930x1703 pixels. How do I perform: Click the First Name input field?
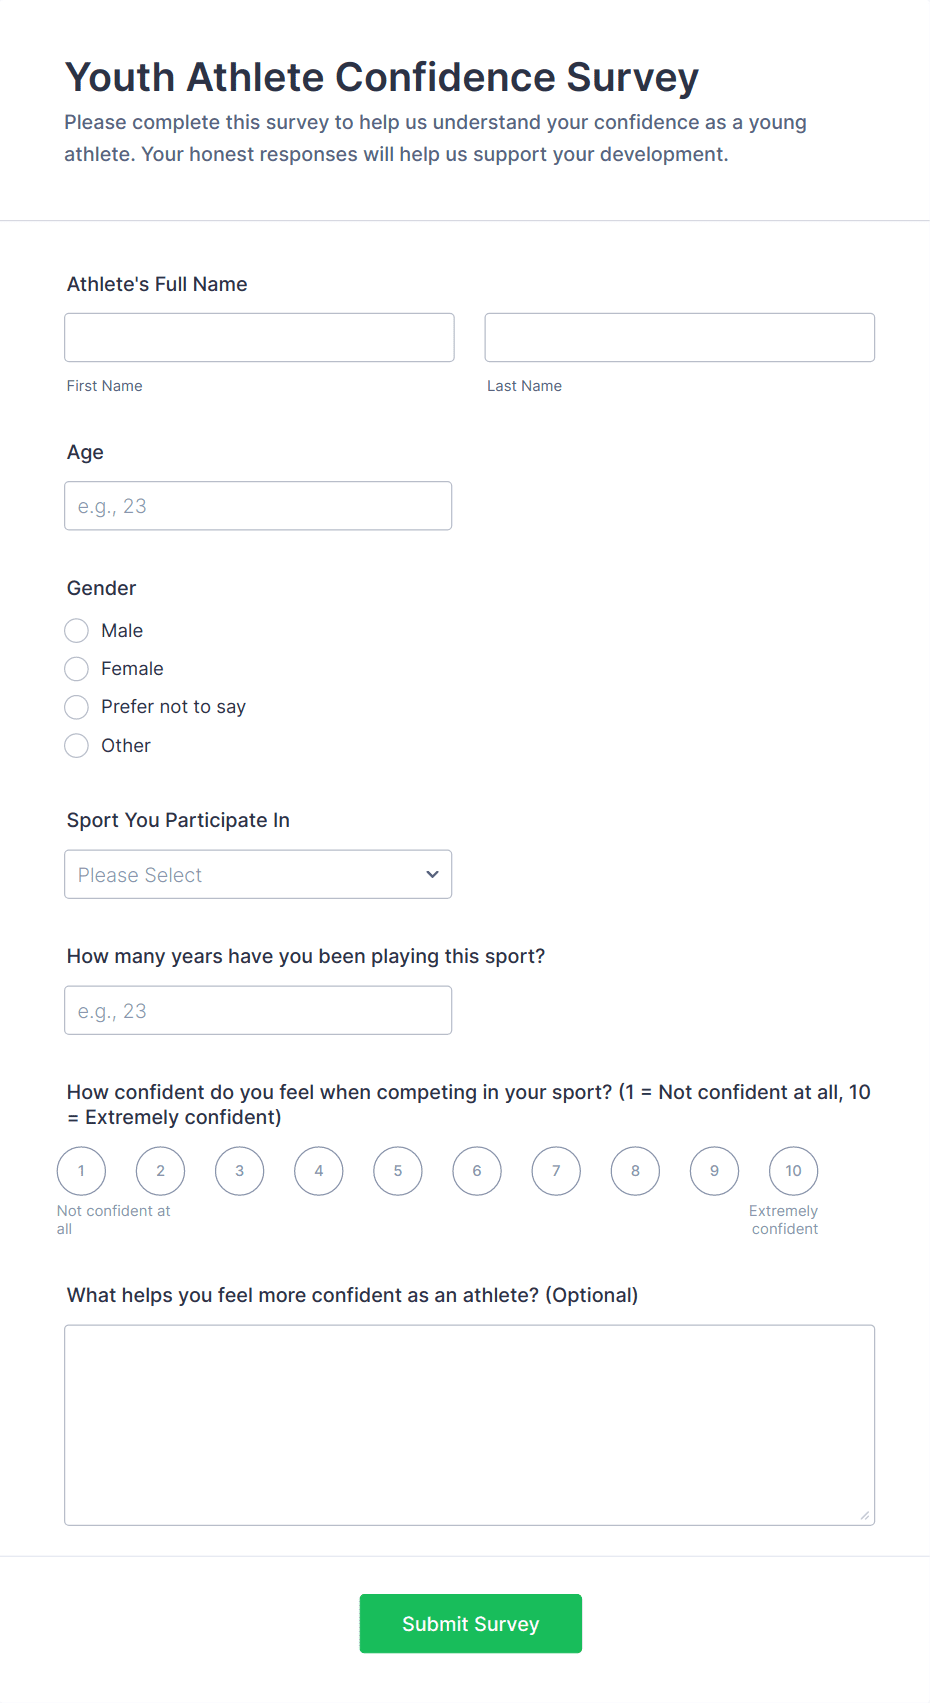click(x=259, y=338)
